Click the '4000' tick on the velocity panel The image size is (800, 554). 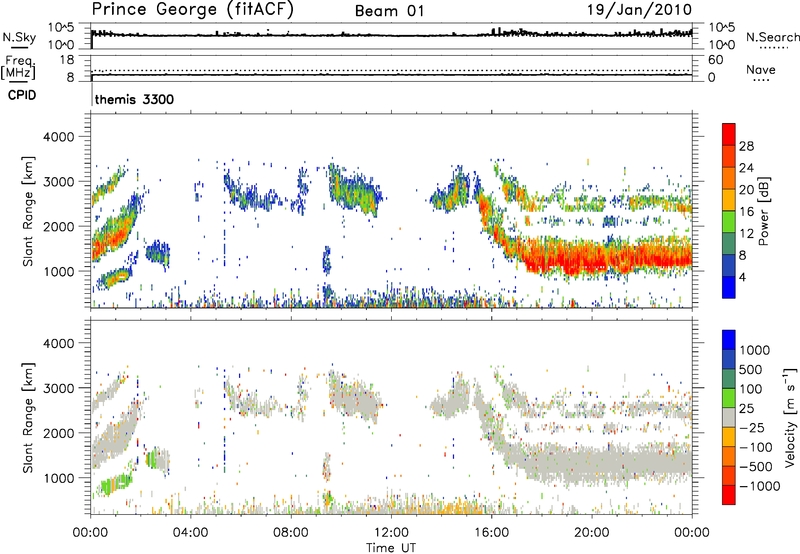[x=59, y=343]
